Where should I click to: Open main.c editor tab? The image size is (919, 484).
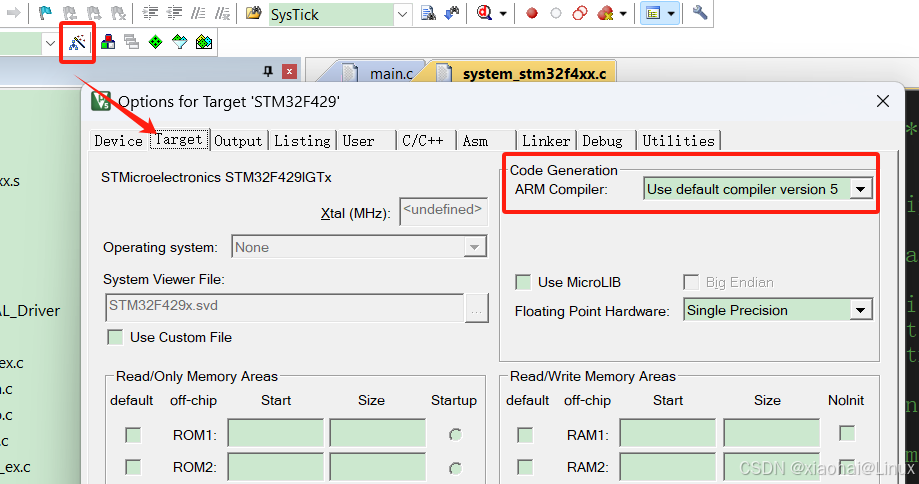(379, 73)
